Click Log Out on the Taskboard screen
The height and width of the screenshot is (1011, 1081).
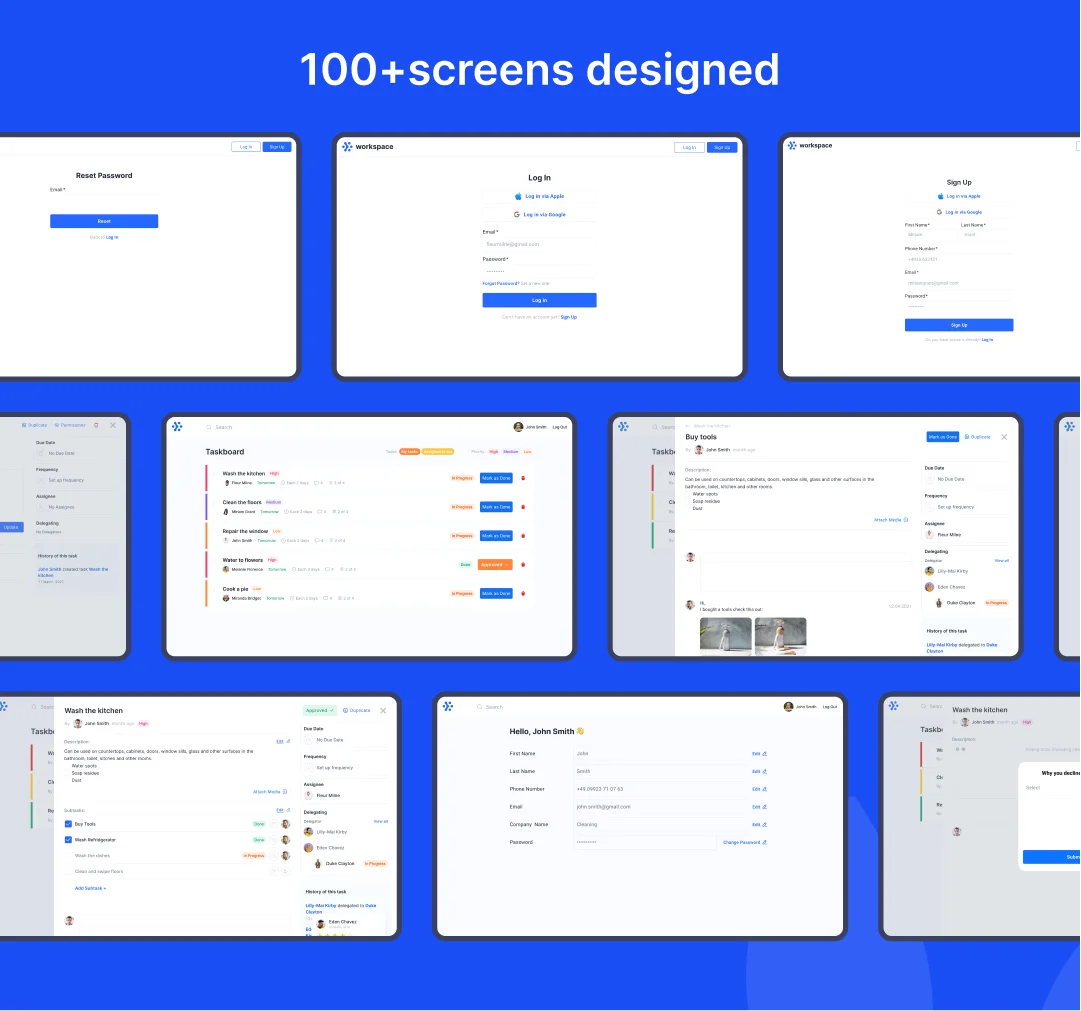(x=560, y=428)
